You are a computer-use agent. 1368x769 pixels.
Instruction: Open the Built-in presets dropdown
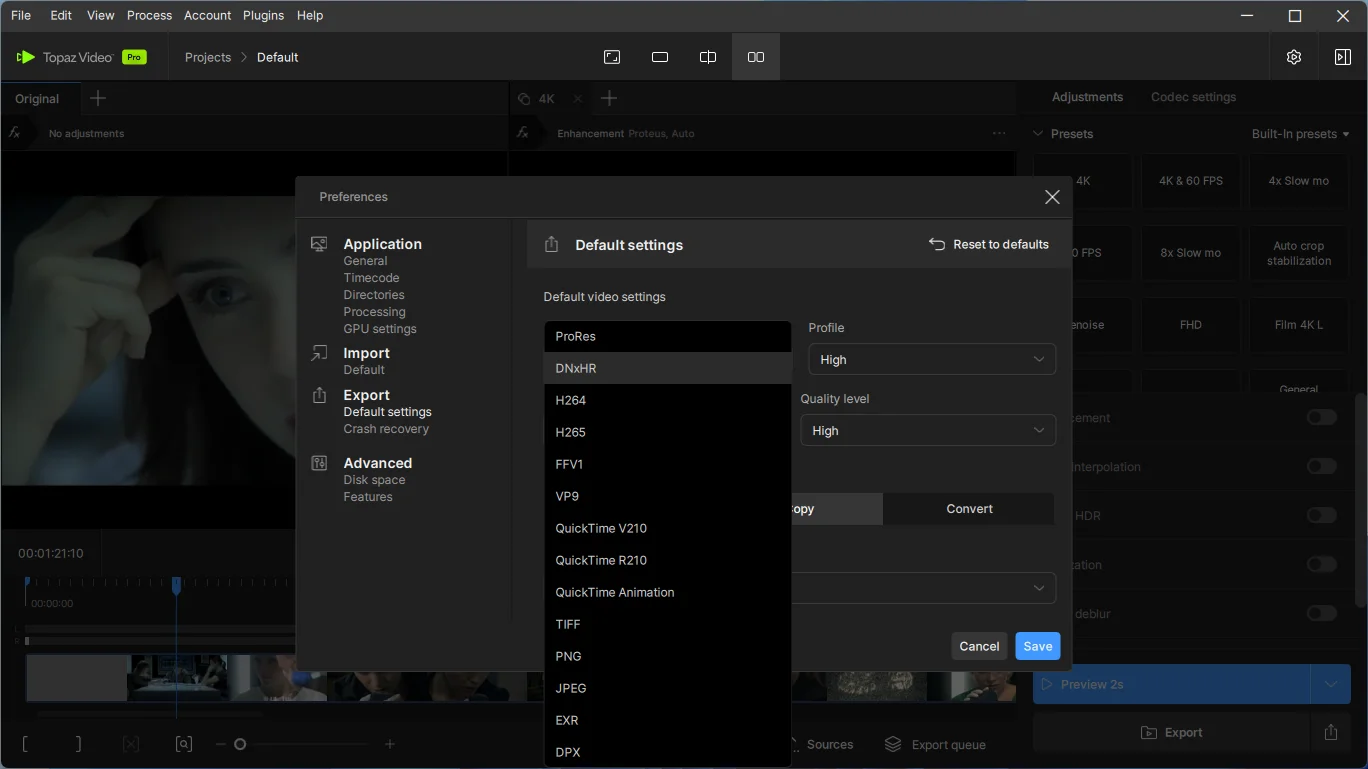(x=1300, y=134)
